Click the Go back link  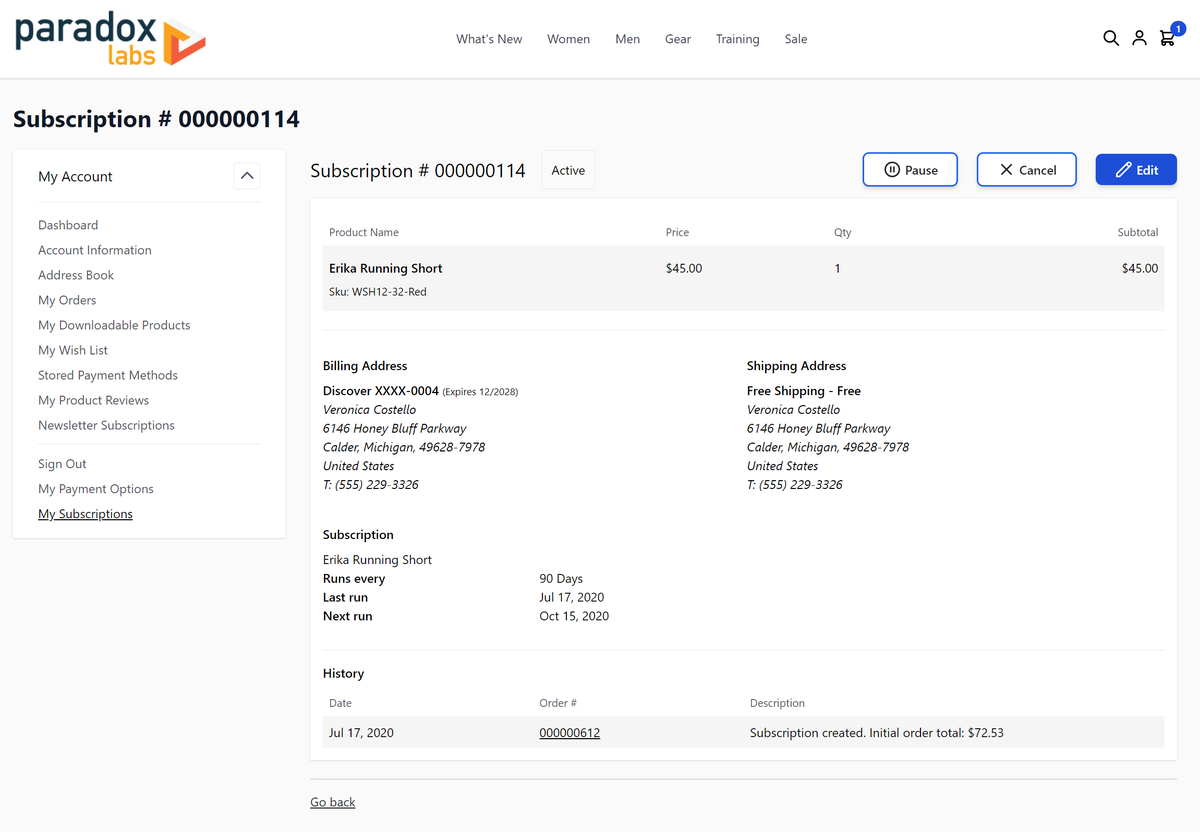[x=333, y=802]
